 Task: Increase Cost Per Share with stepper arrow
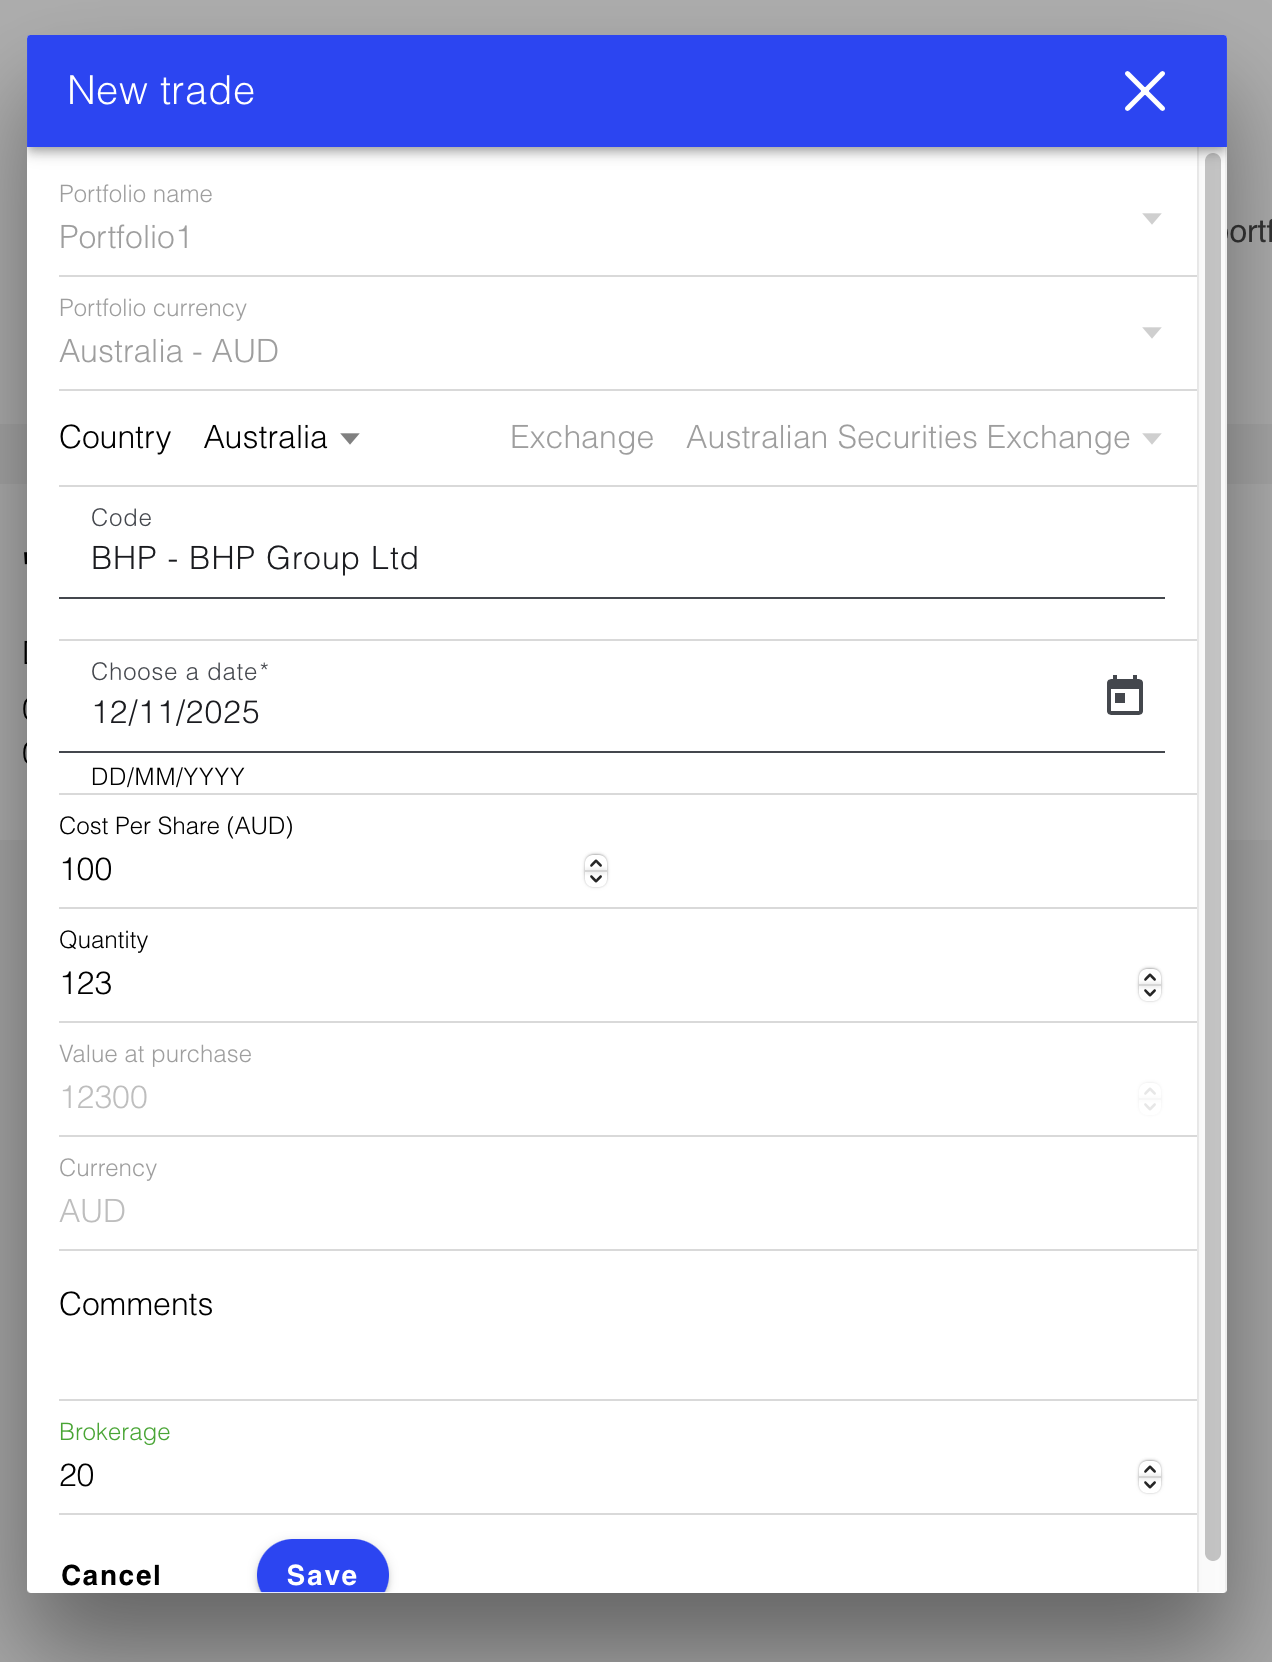(596, 862)
